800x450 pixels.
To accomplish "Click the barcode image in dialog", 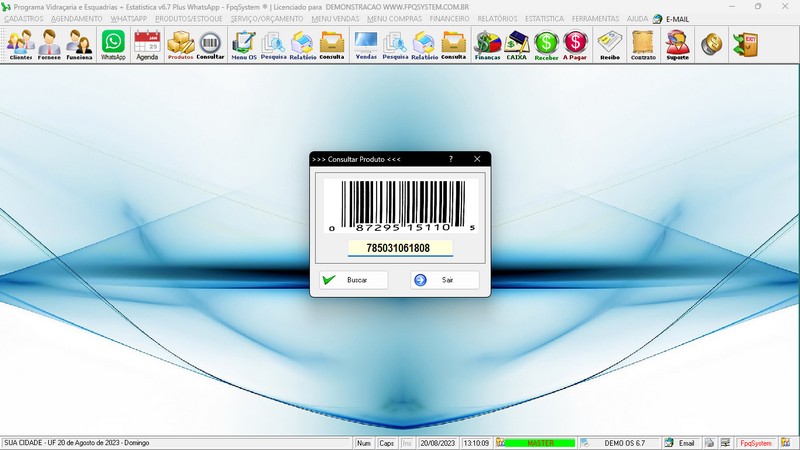I will [401, 206].
